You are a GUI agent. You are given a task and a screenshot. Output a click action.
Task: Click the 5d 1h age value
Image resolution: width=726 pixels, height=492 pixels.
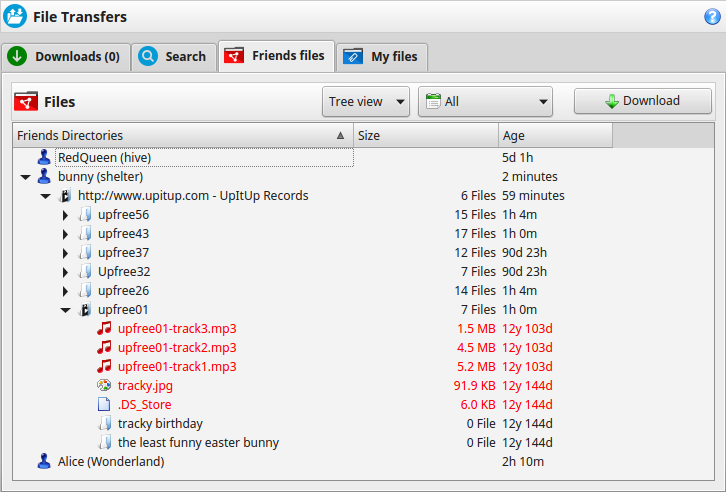518,157
